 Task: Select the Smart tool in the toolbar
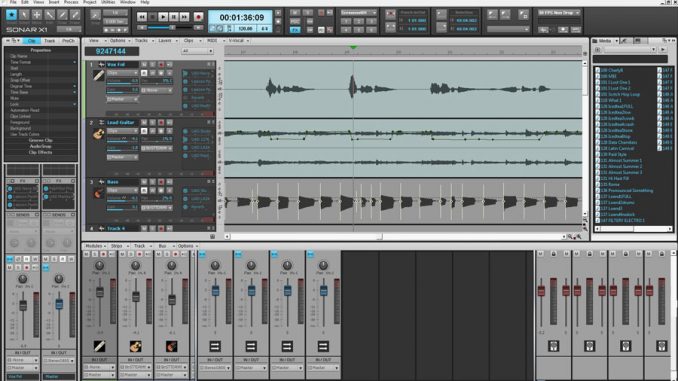coord(11,15)
